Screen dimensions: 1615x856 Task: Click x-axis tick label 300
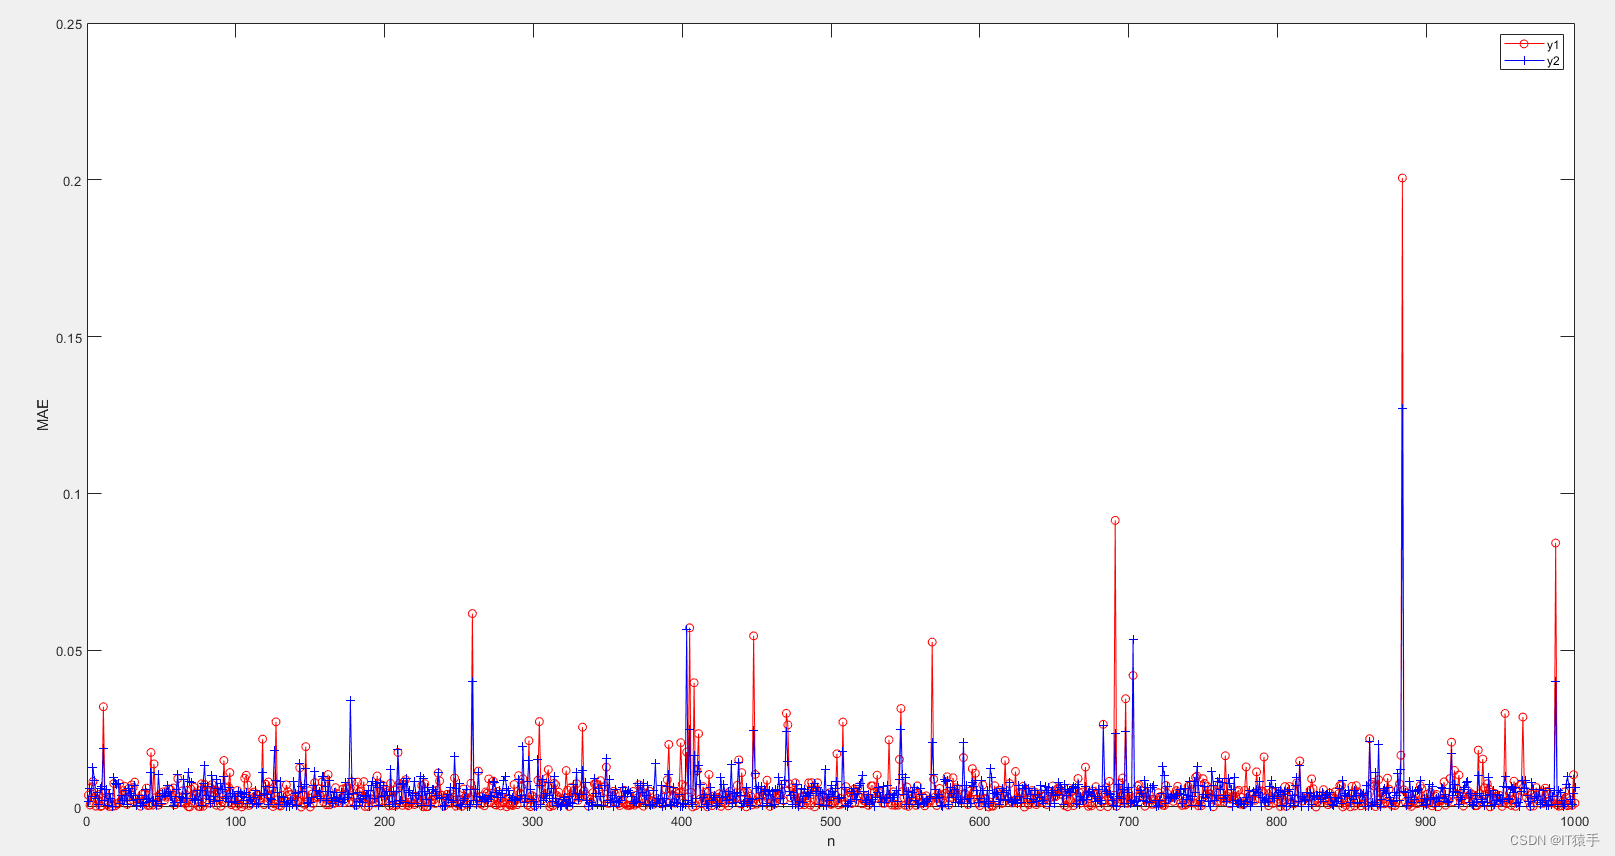click(533, 822)
